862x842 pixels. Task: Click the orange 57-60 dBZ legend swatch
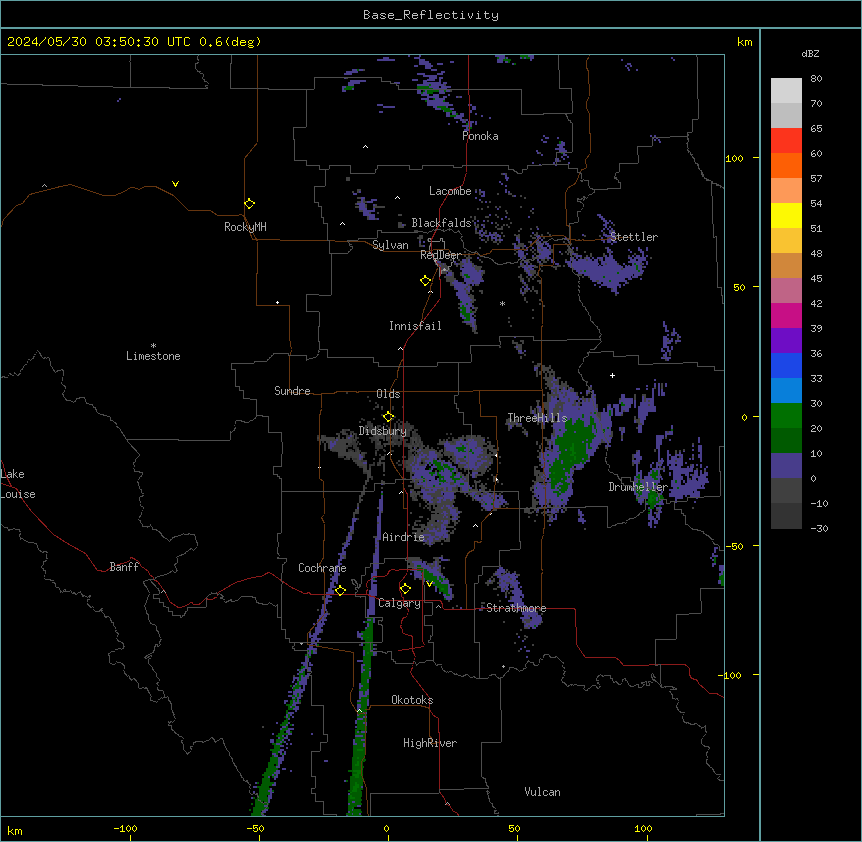[x=786, y=165]
